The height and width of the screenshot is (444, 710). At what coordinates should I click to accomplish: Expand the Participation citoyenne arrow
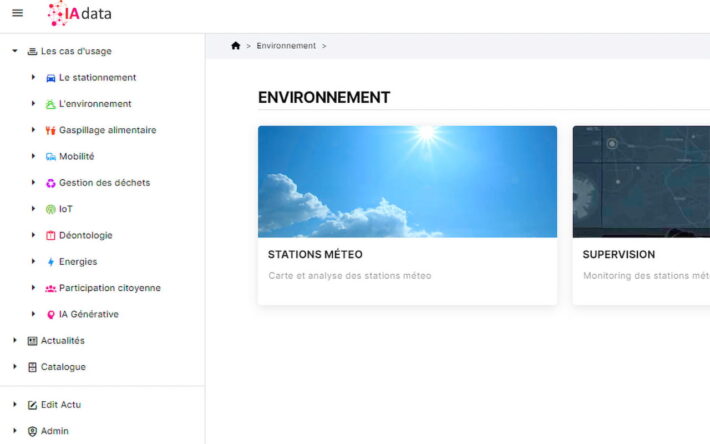pyautogui.click(x=33, y=287)
